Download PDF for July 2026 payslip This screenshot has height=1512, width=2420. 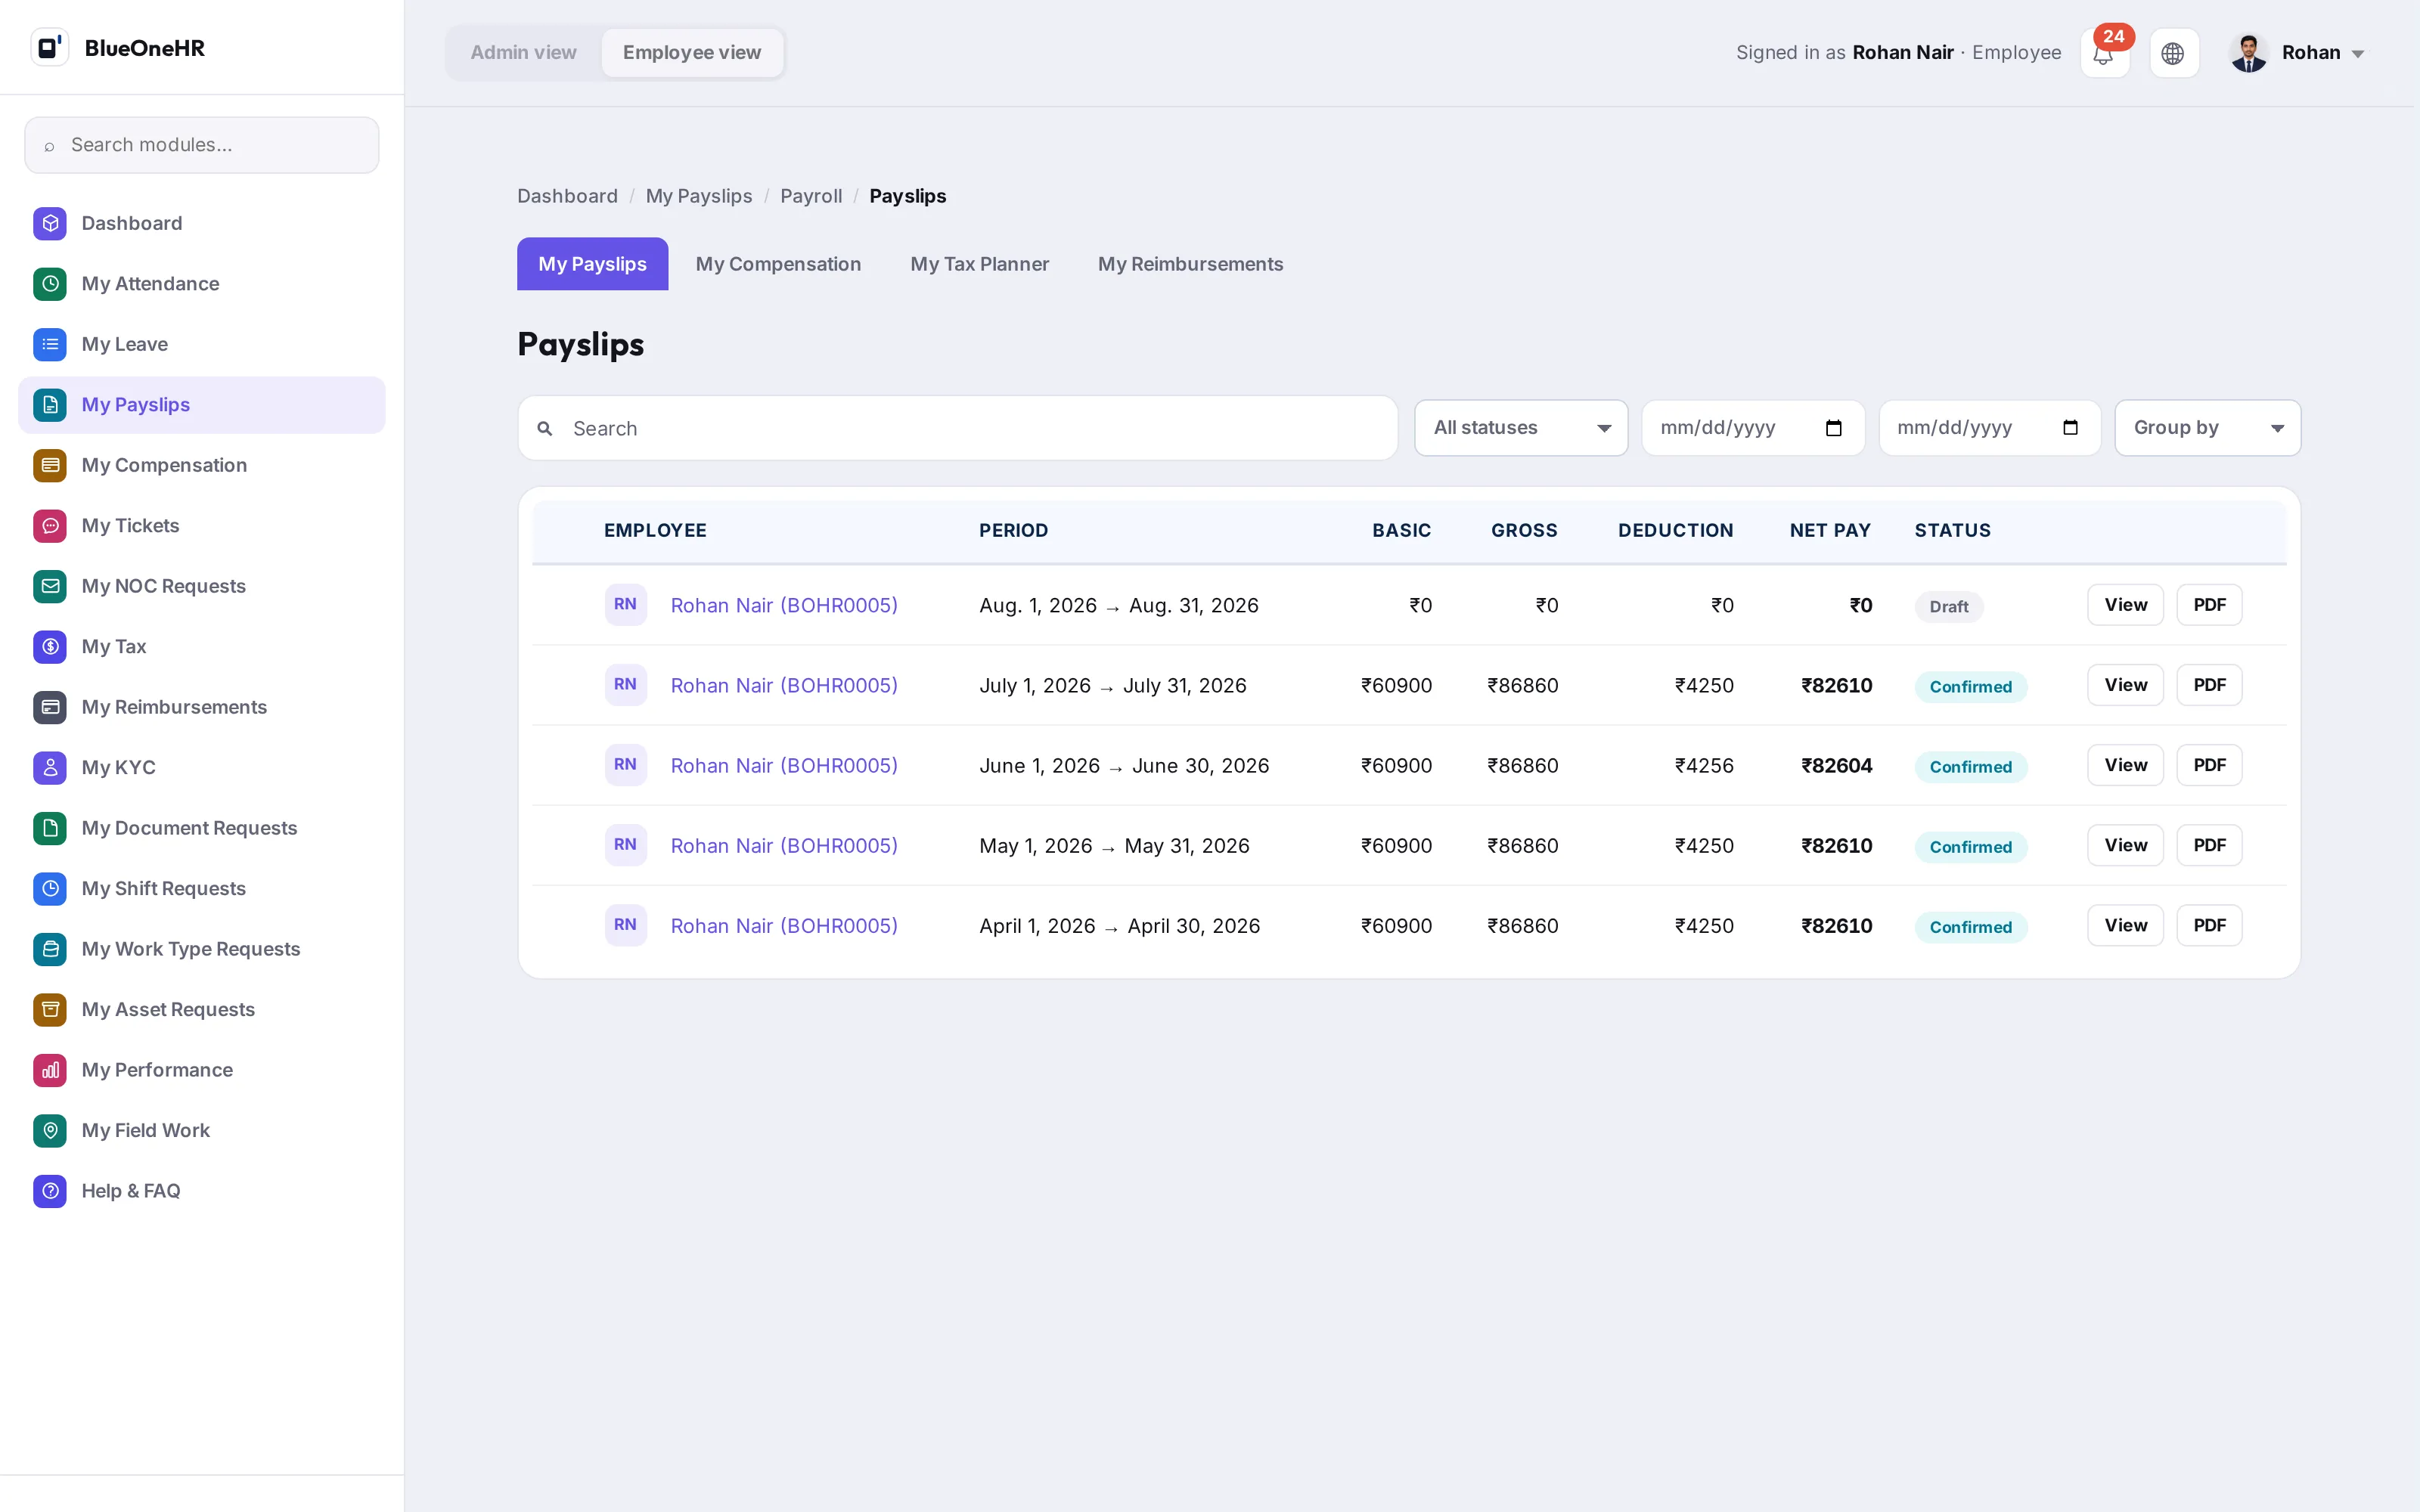tap(2209, 685)
